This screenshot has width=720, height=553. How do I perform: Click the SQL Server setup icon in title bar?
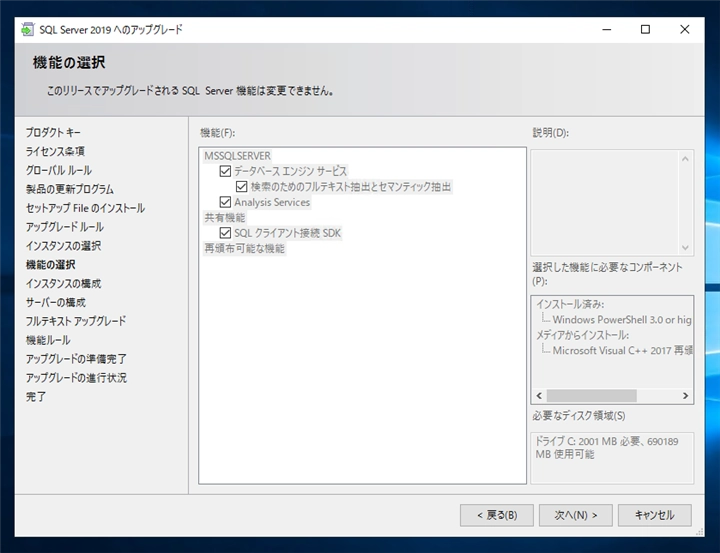[x=28, y=29]
